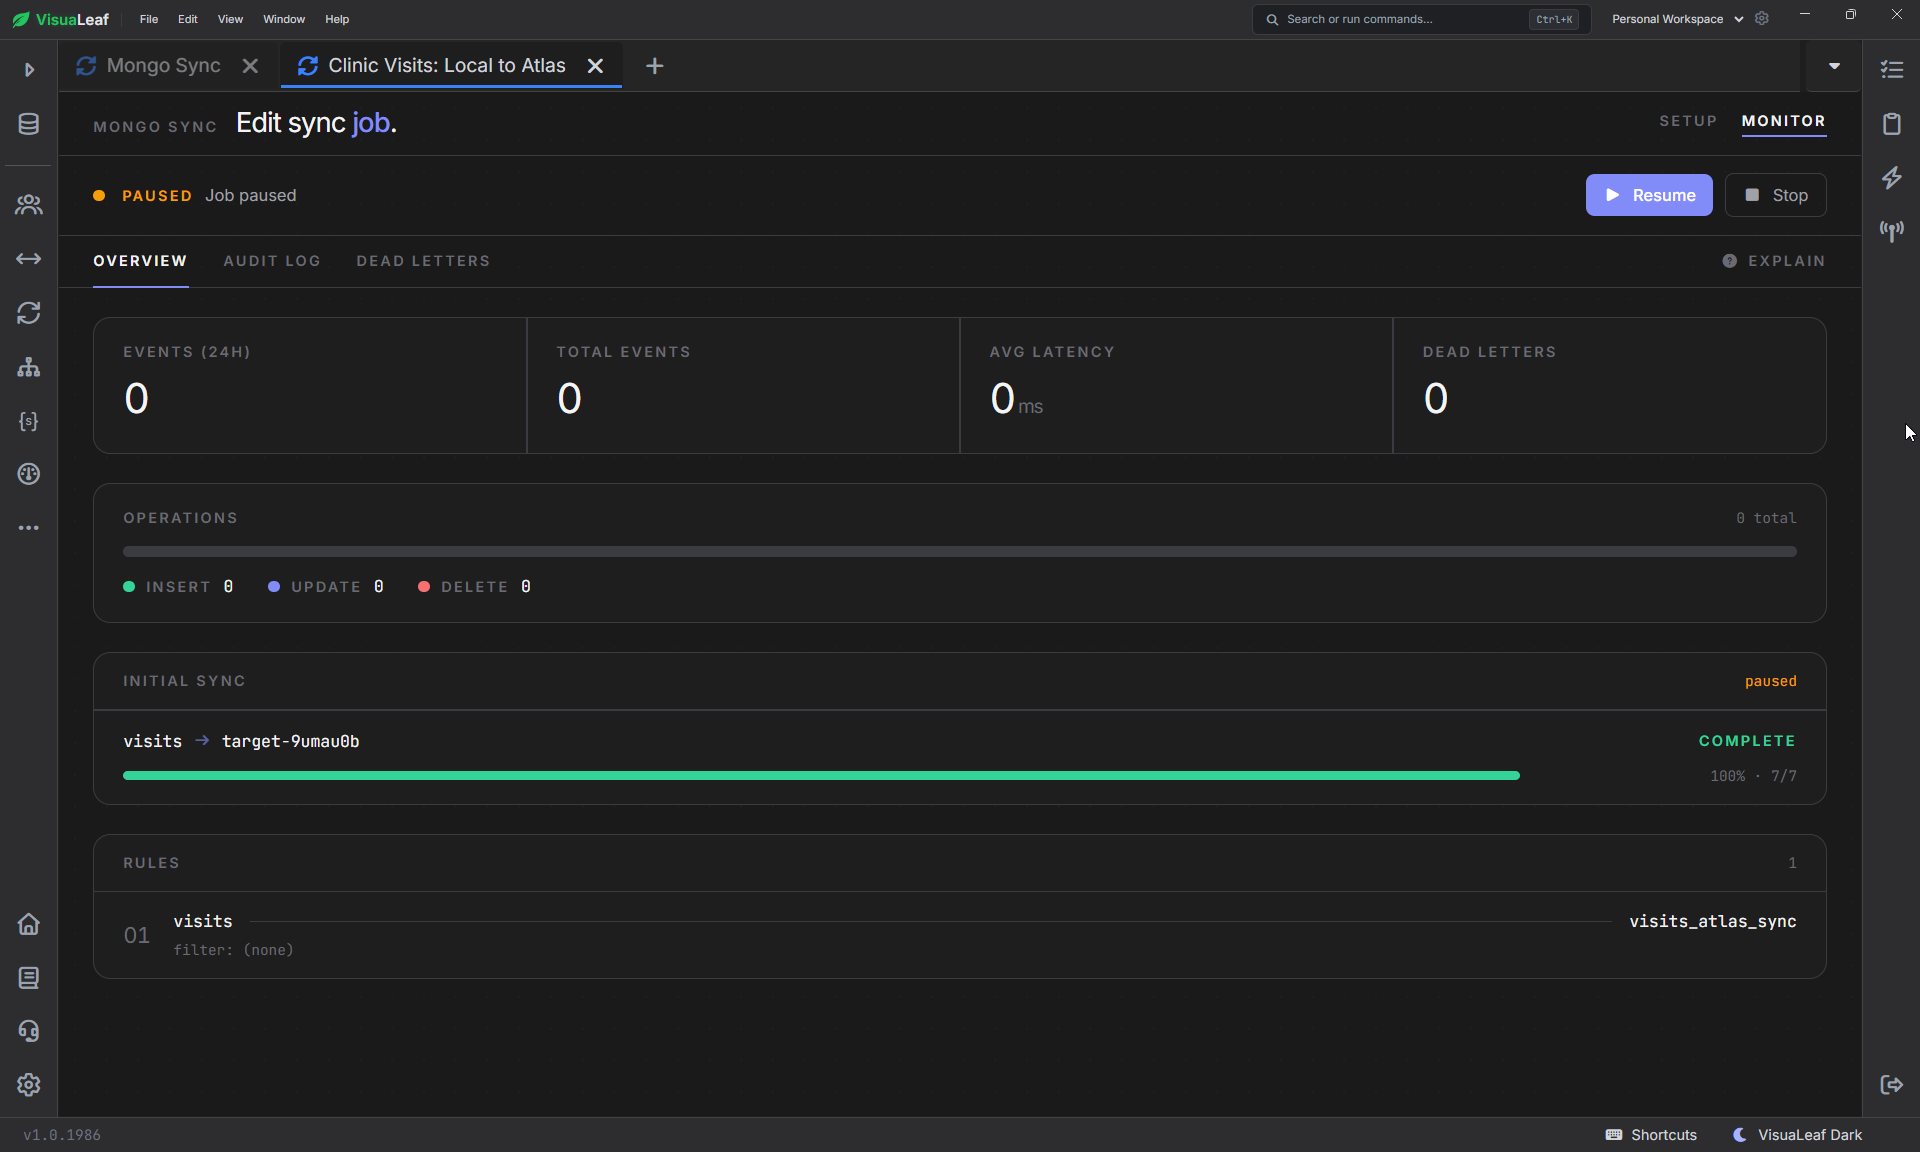Viewport: 1920px width, 1152px height.
Task: Show more sidebar items via ellipsis
Action: pos(29,528)
